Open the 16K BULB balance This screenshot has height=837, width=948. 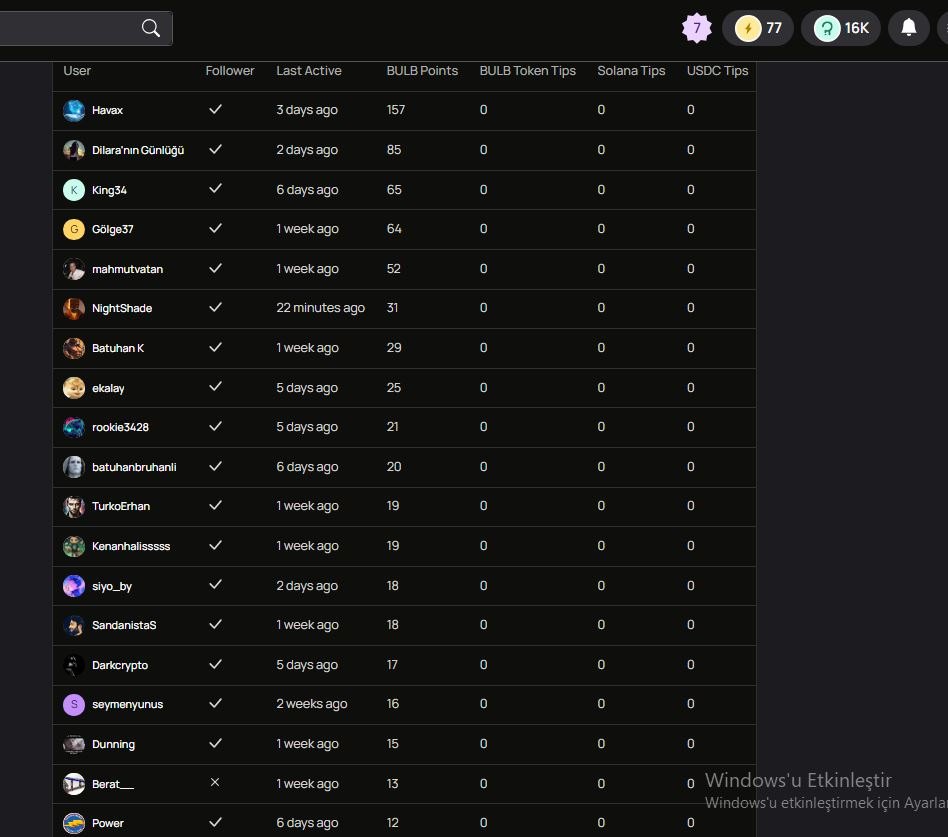[x=841, y=28]
